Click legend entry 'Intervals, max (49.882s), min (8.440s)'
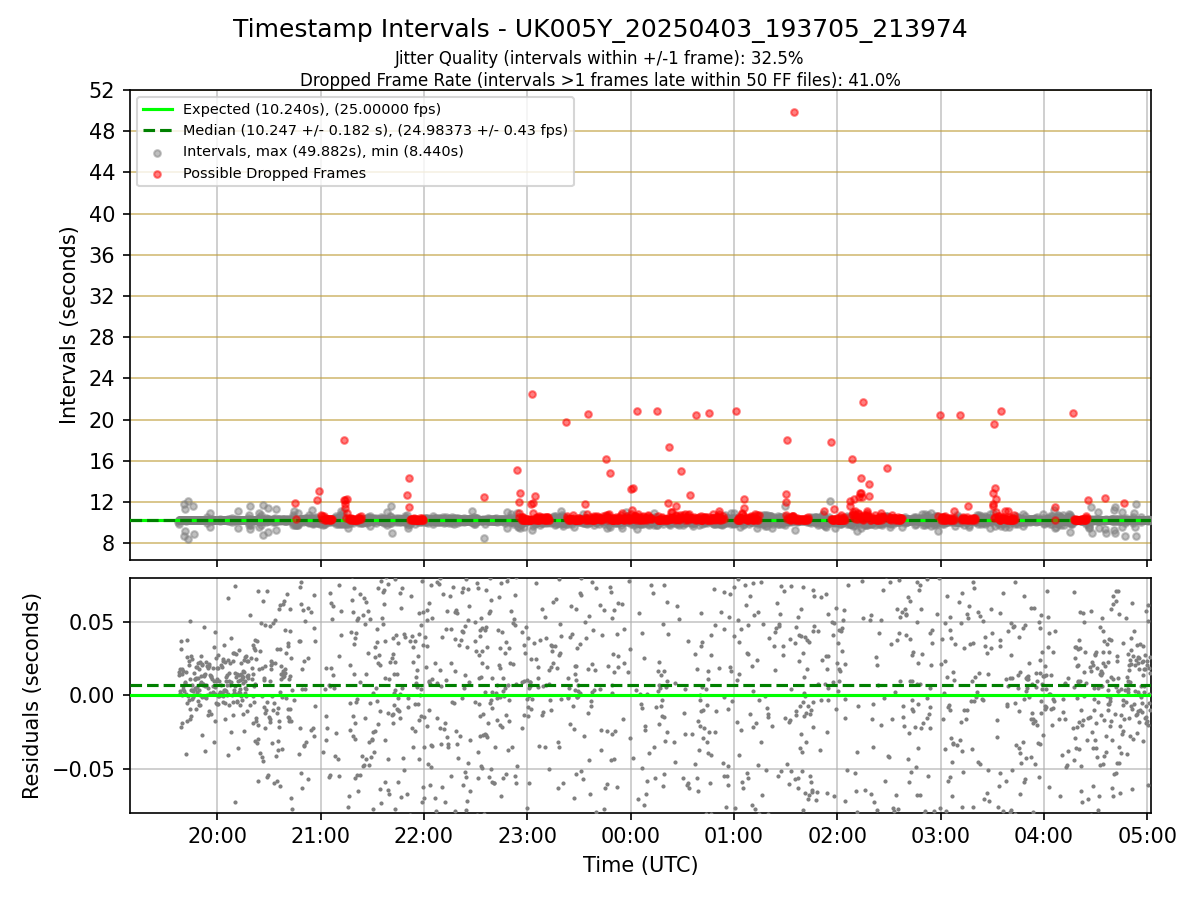This screenshot has height=900, width=1200. click(x=323, y=151)
